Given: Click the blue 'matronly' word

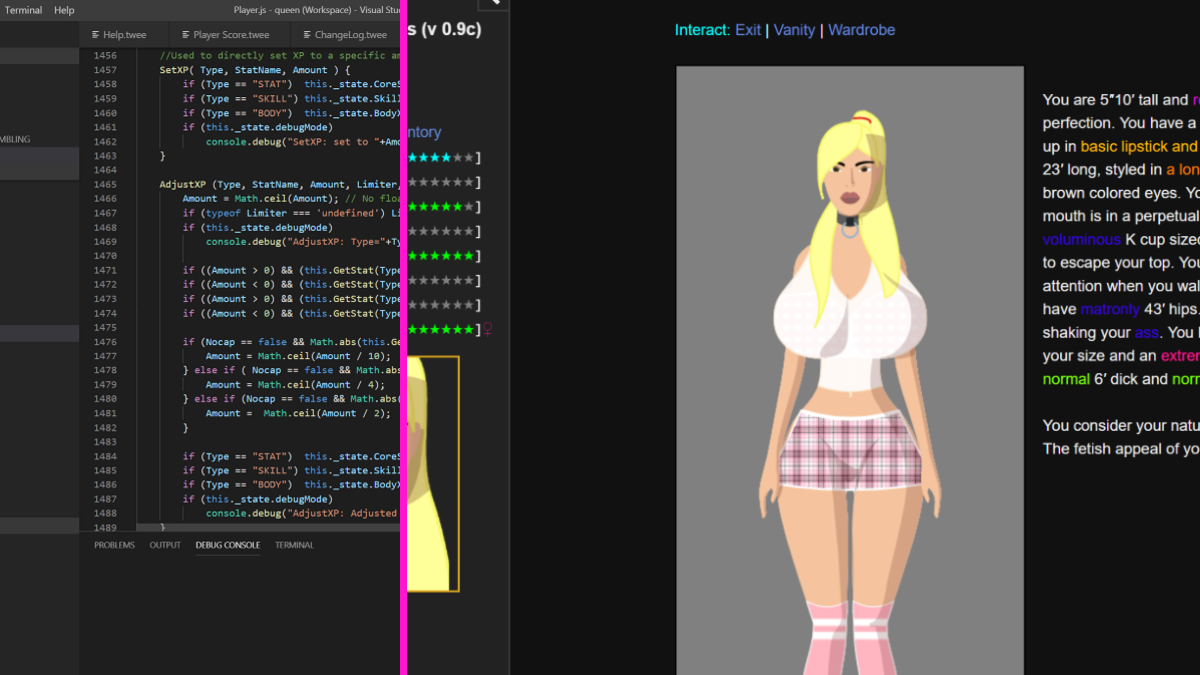Looking at the screenshot, I should point(1109,309).
